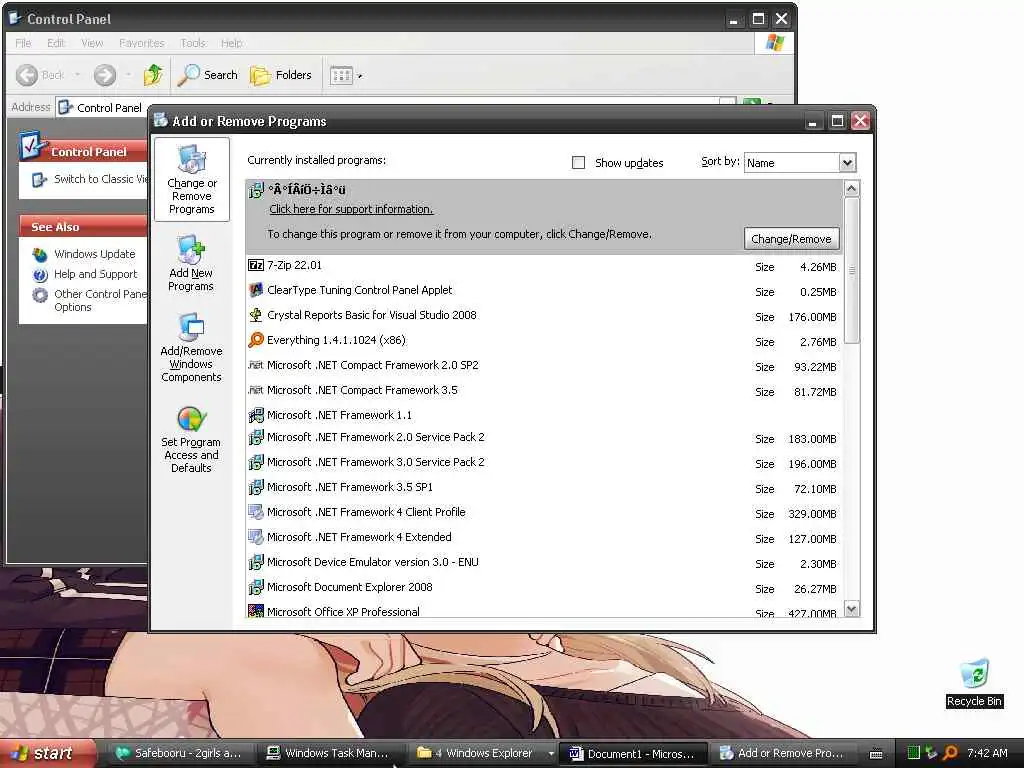1024x768 pixels.
Task: Click Search in Control Panel toolbar
Action: coord(208,75)
